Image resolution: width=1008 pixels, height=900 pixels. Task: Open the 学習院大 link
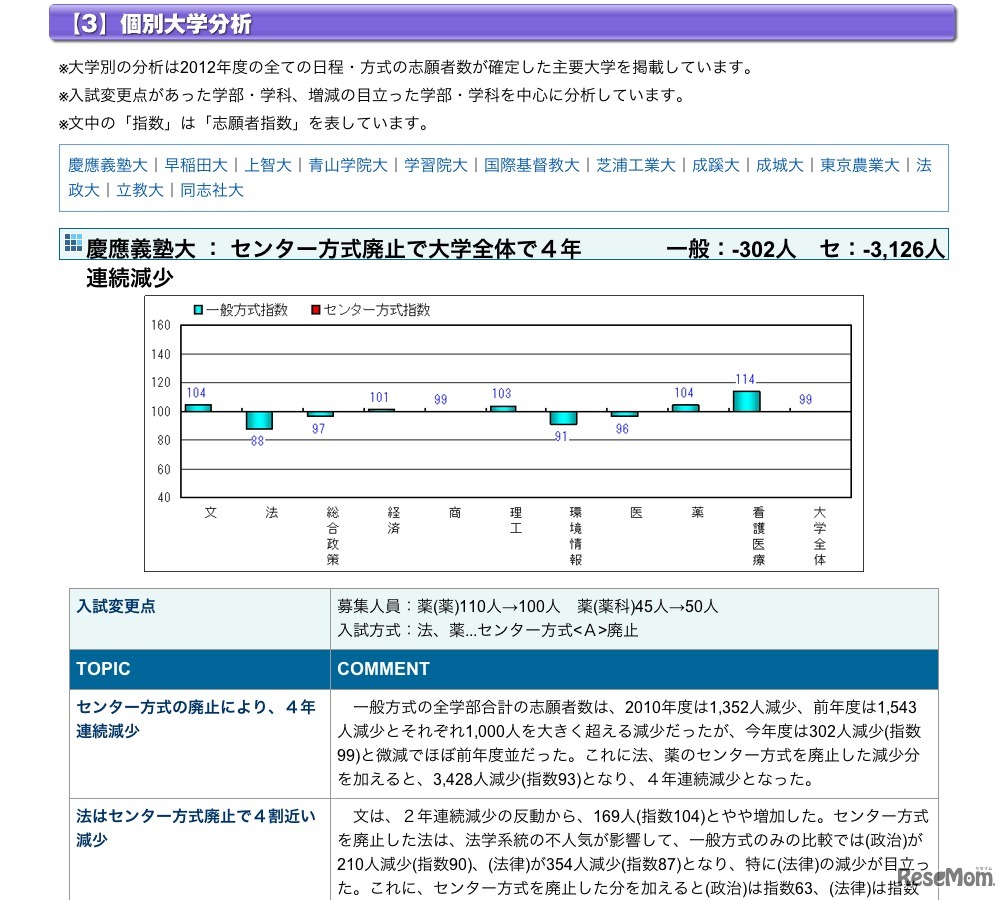pyautogui.click(x=436, y=165)
